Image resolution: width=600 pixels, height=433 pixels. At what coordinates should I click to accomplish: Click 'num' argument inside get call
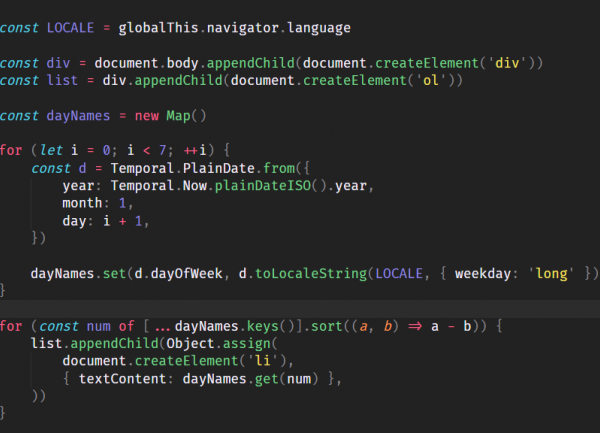point(299,379)
